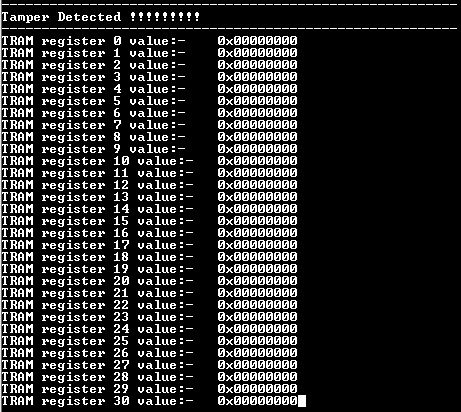Click the hex value of register 12

257,185
